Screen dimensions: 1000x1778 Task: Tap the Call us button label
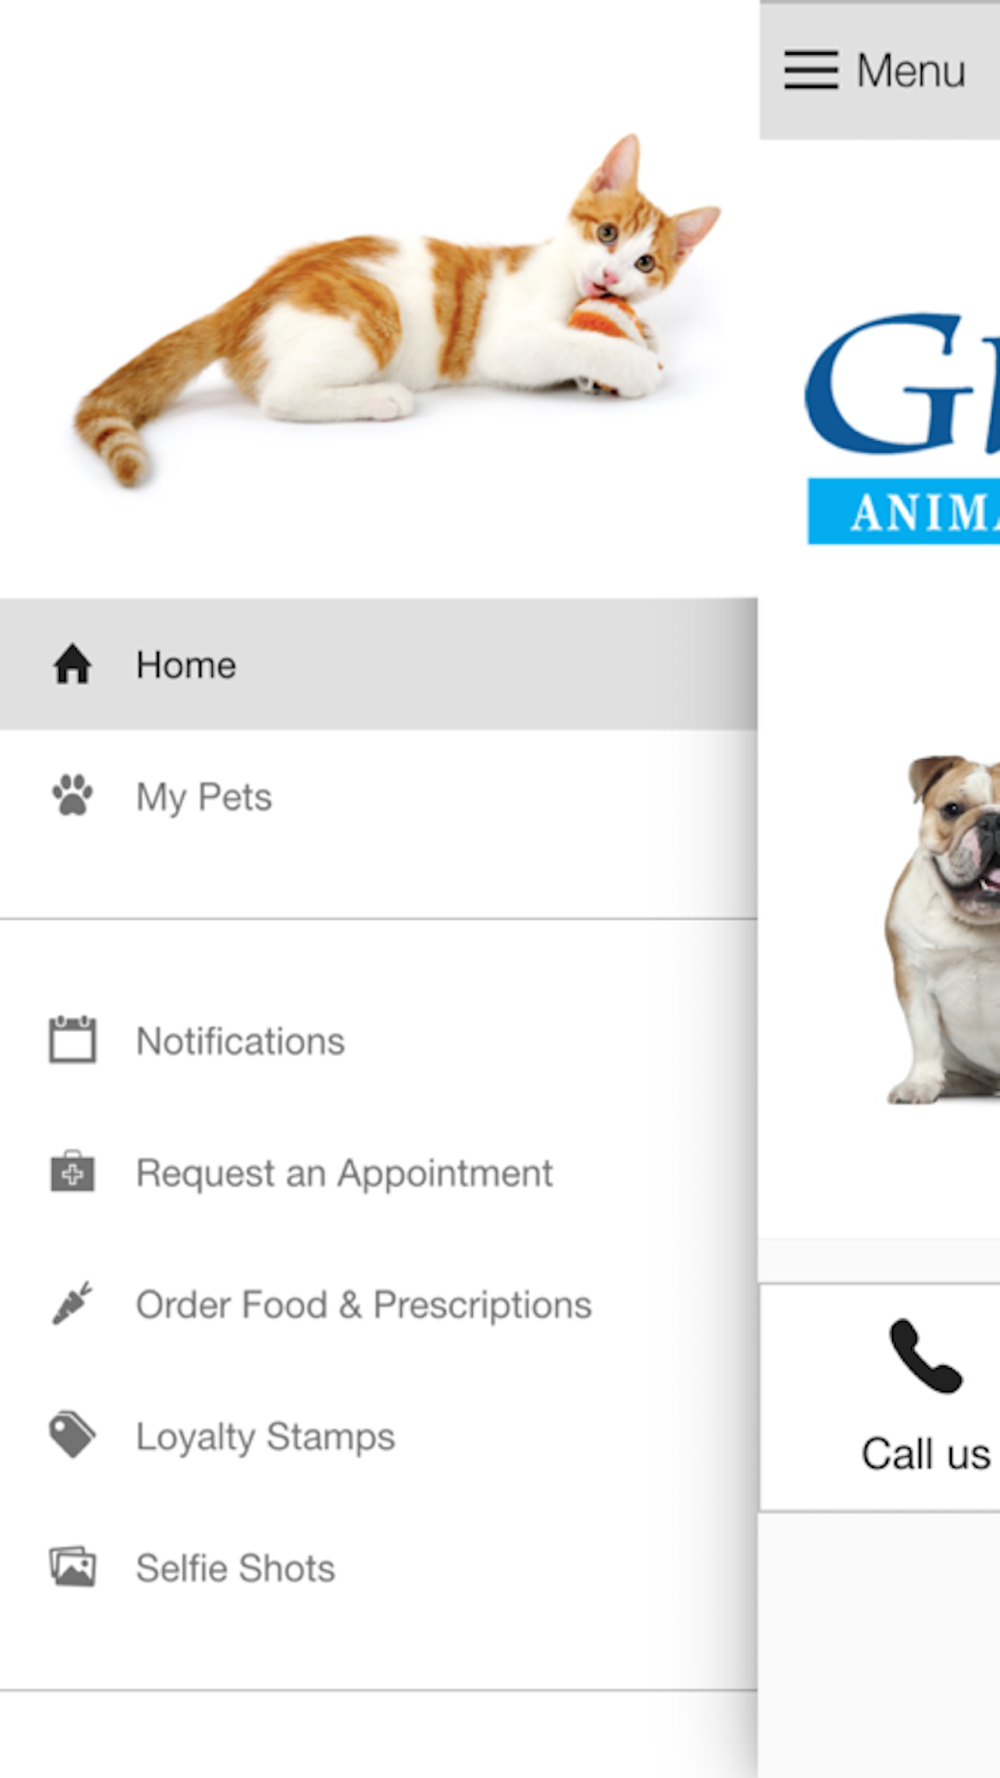click(x=926, y=1454)
